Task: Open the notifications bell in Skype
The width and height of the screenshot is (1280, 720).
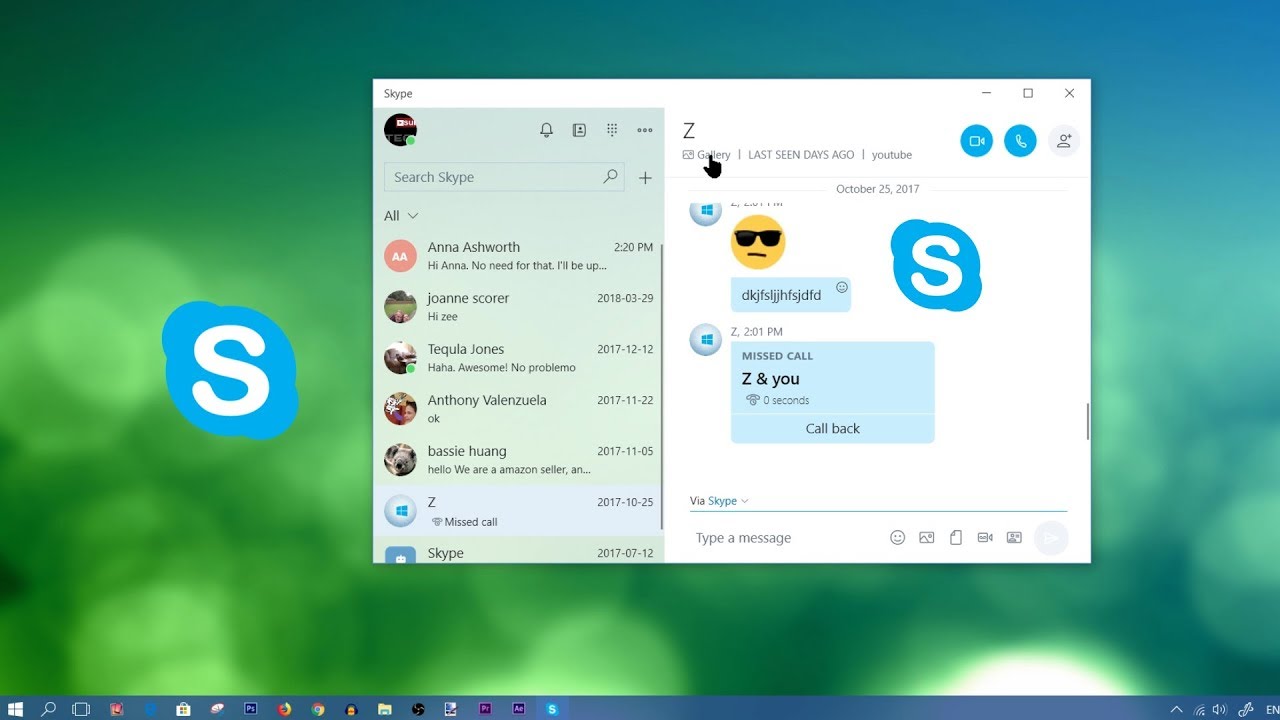Action: (546, 130)
